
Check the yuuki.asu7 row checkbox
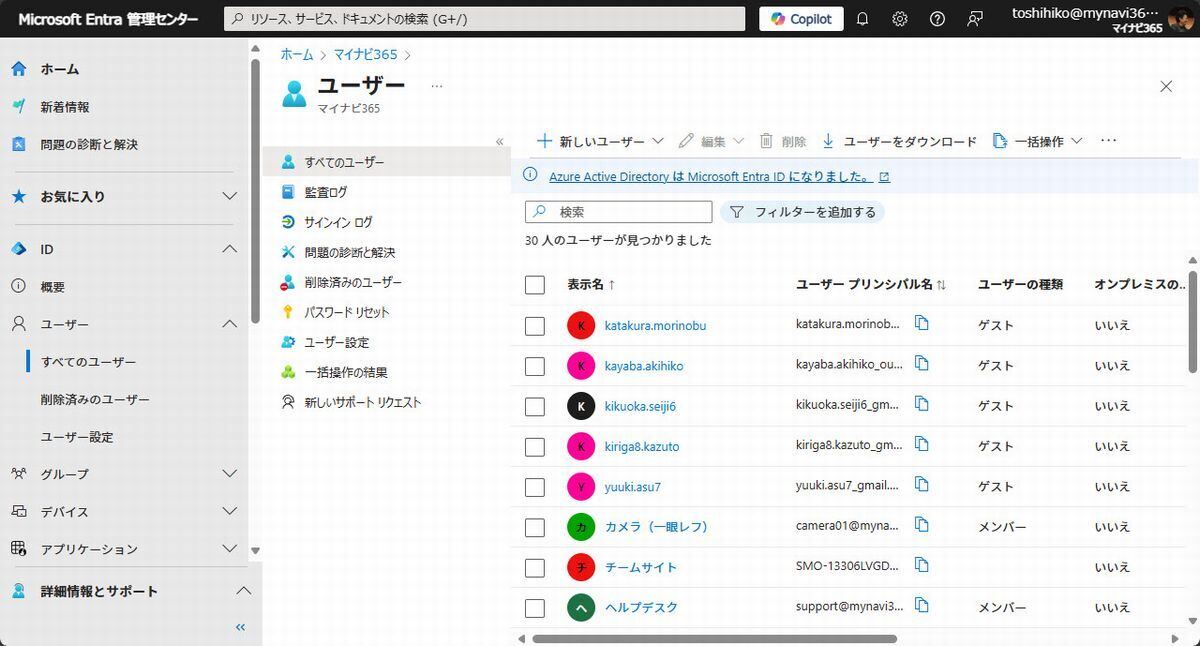click(x=535, y=487)
